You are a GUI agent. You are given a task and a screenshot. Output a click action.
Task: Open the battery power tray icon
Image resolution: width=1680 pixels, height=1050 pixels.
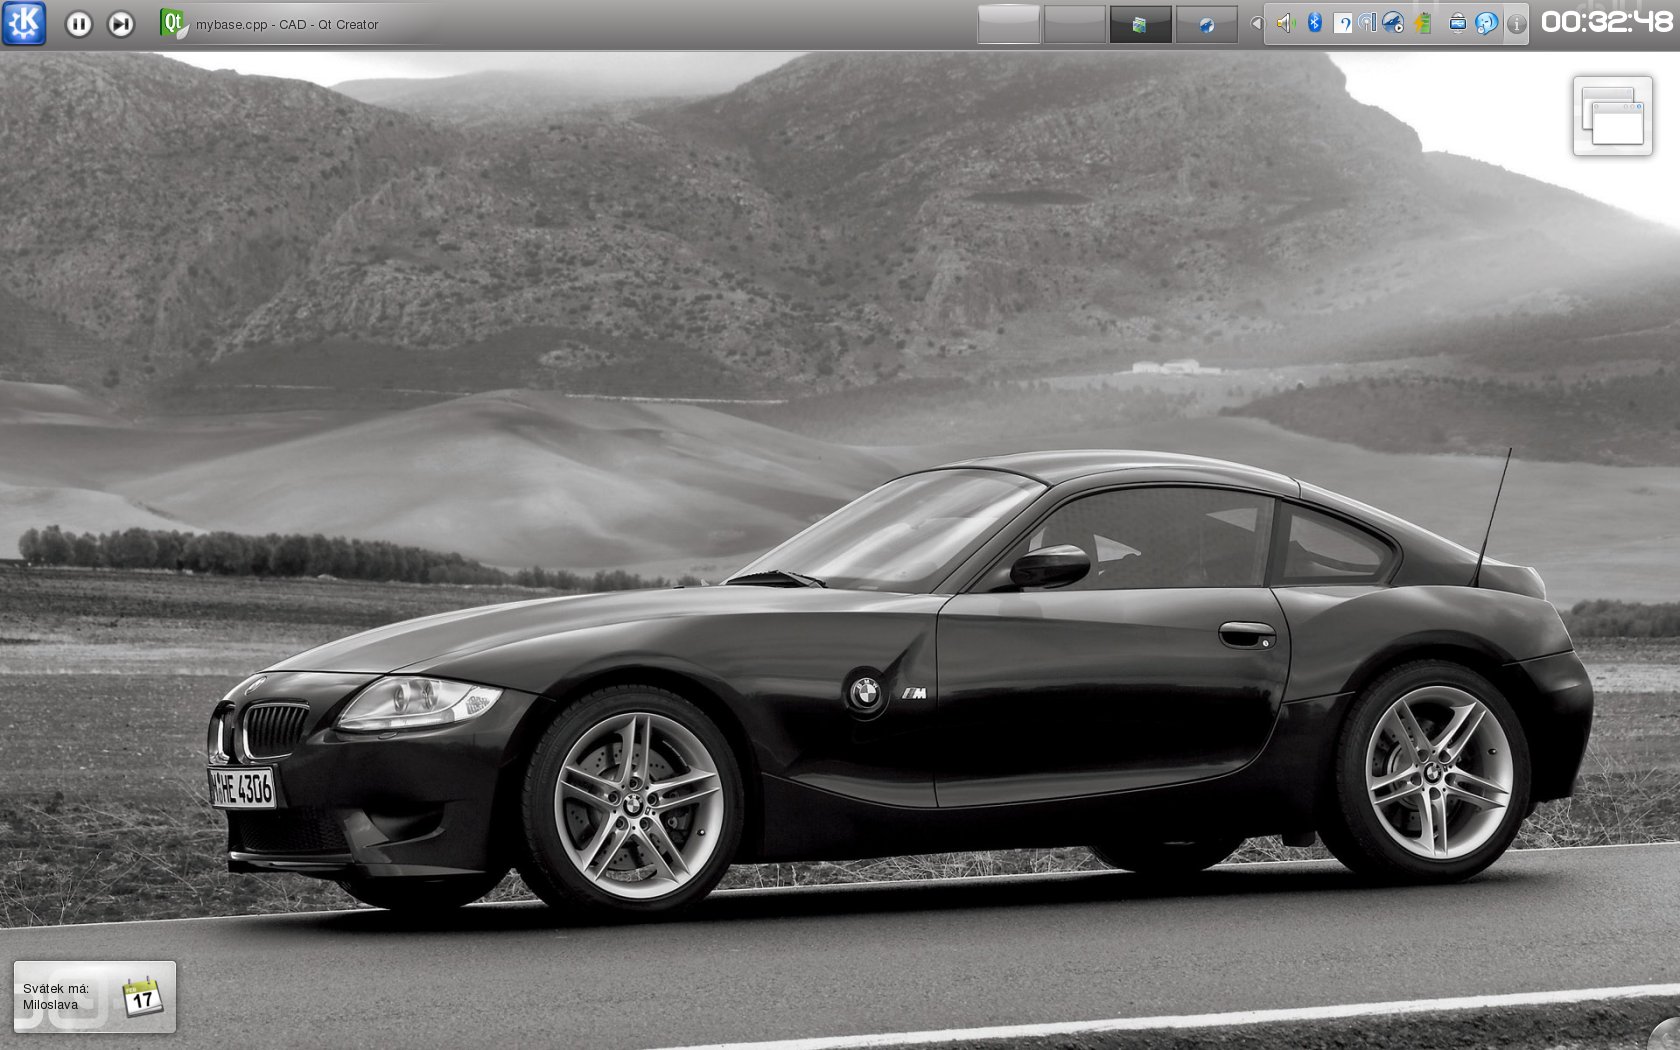click(1423, 23)
